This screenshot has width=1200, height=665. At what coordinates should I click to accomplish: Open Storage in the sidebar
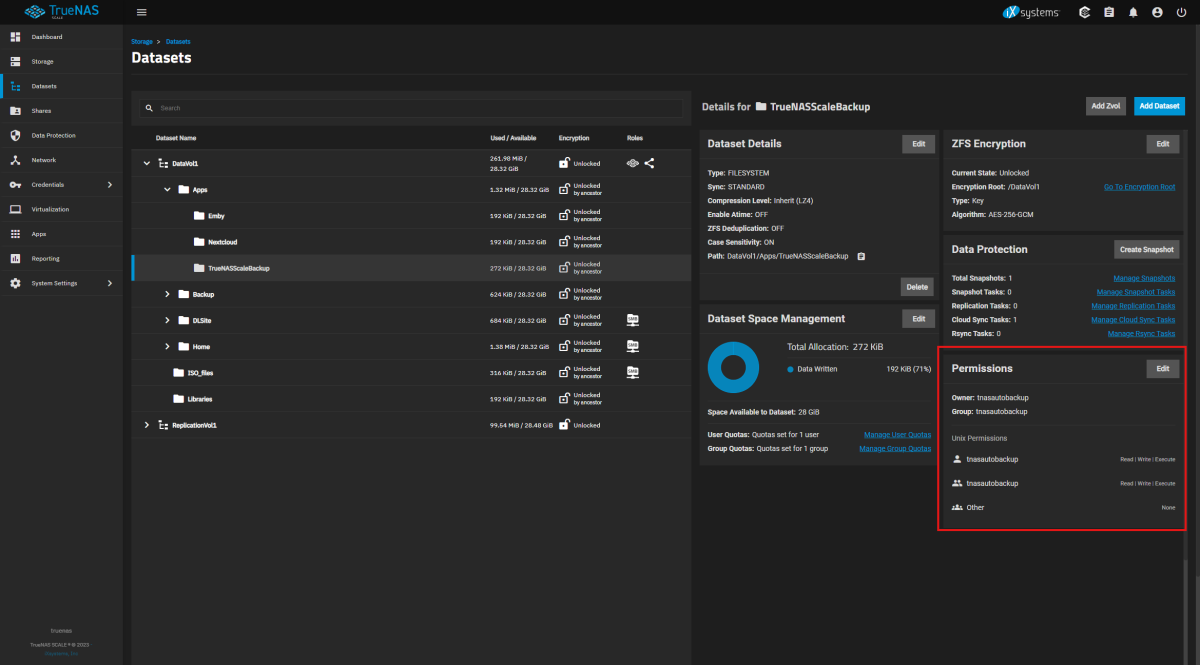[x=61, y=62]
